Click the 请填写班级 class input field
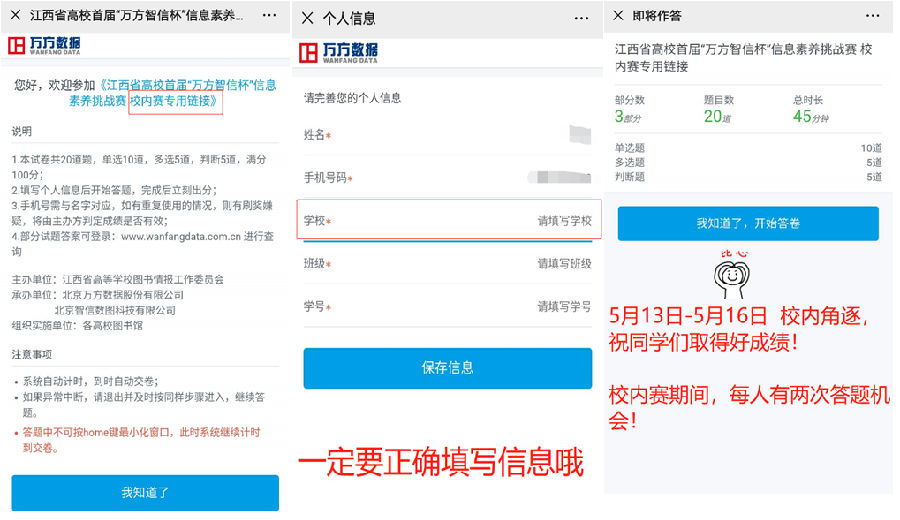 pyautogui.click(x=448, y=263)
